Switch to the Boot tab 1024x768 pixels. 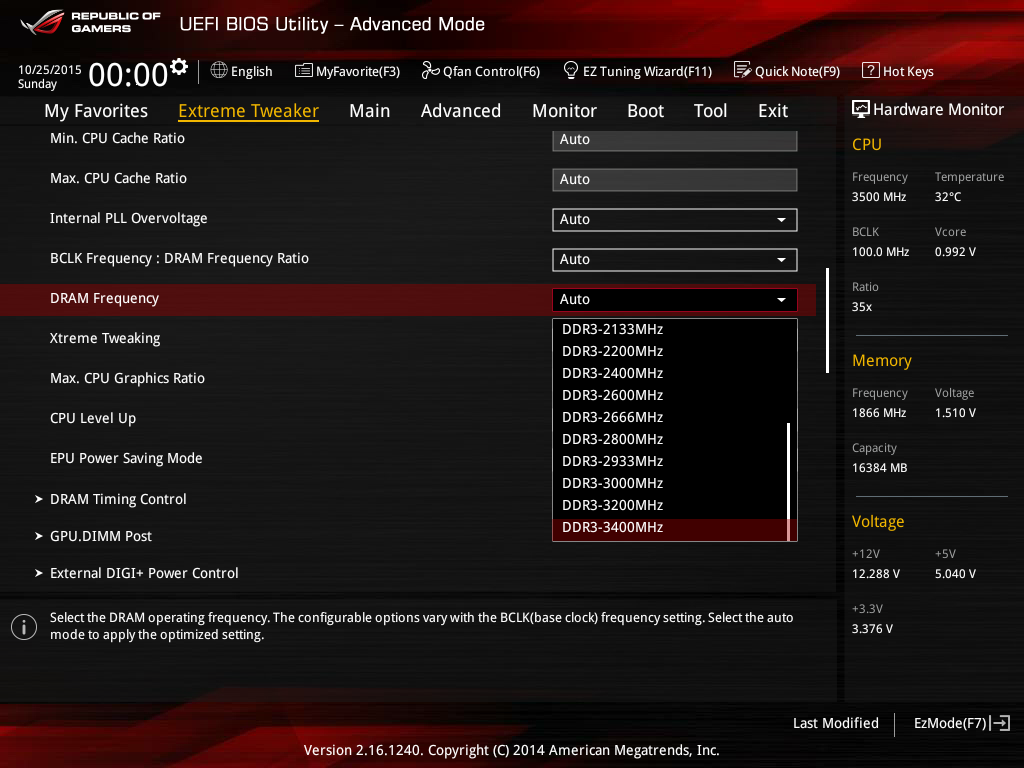pyautogui.click(x=645, y=111)
